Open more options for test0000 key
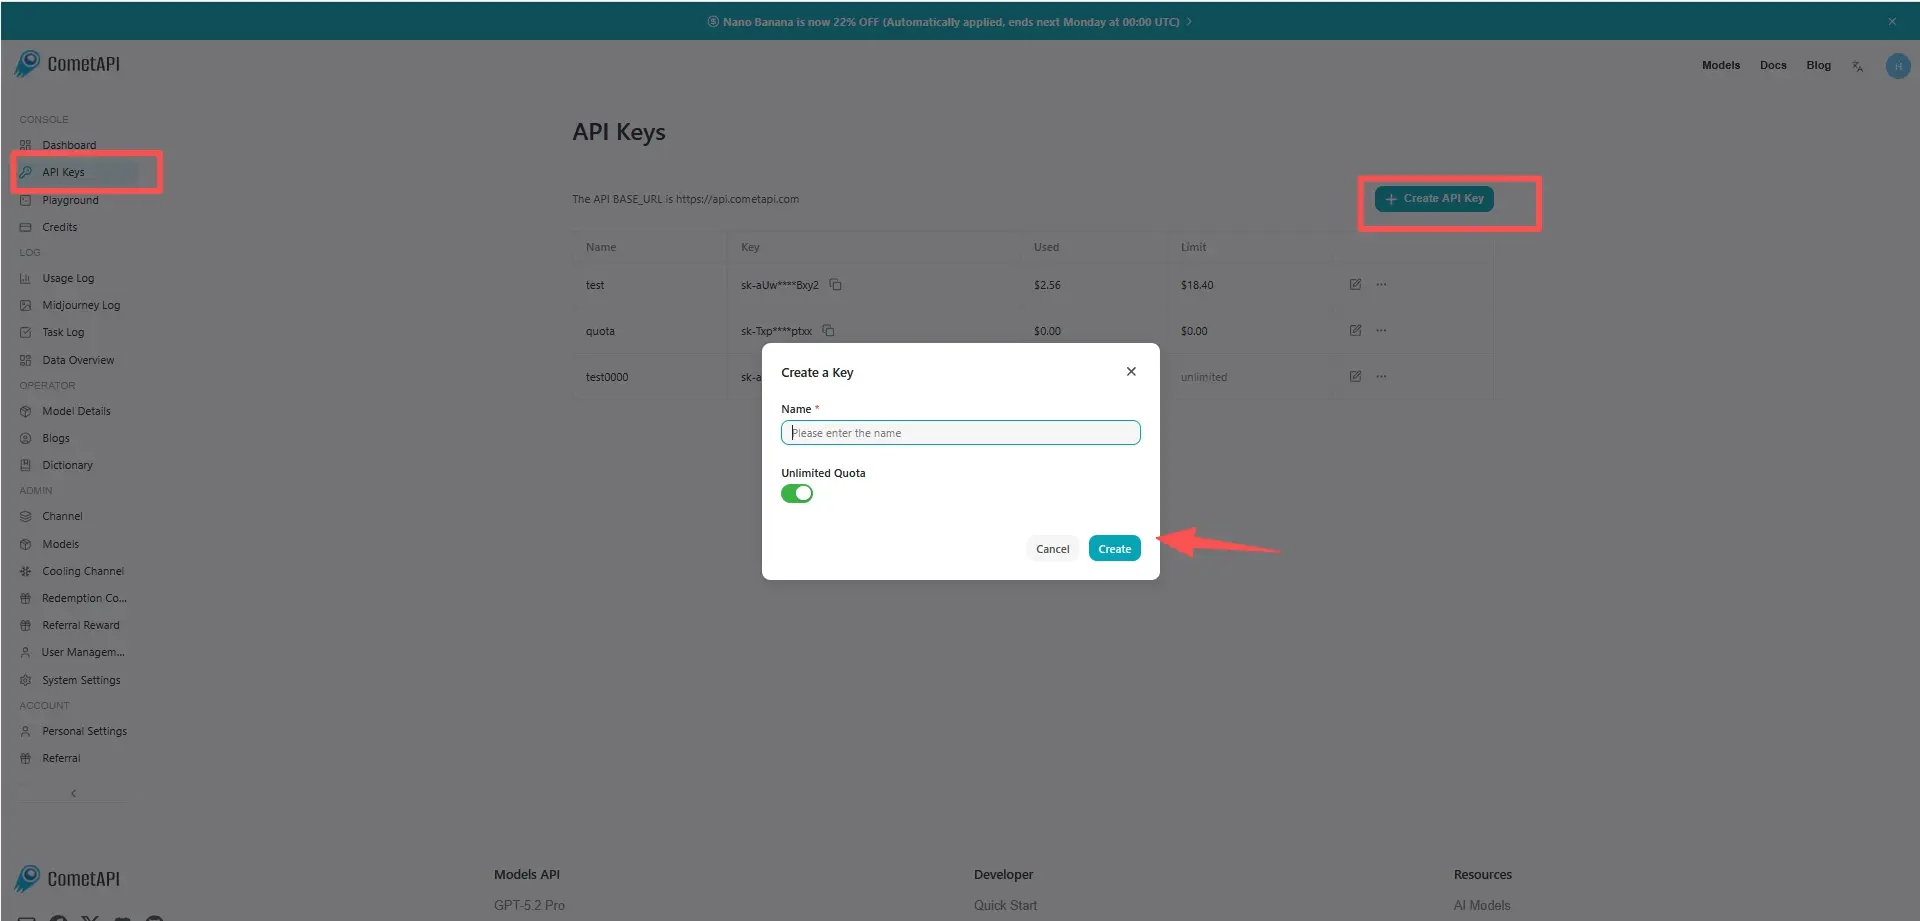 click(1381, 377)
